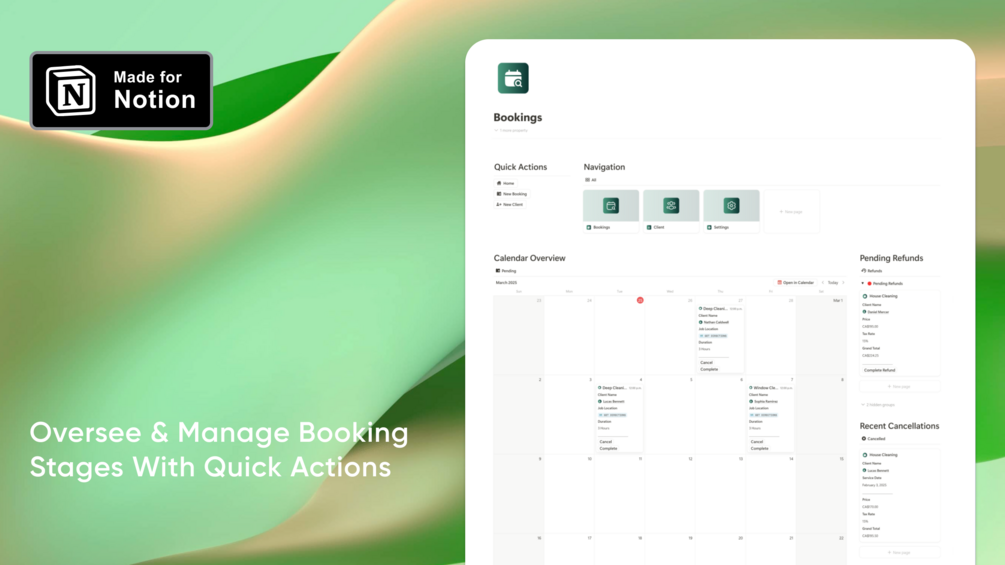The image size is (1005, 565).
Task: Select the Cancelled tab under Recent Cancellations
Action: pos(873,439)
